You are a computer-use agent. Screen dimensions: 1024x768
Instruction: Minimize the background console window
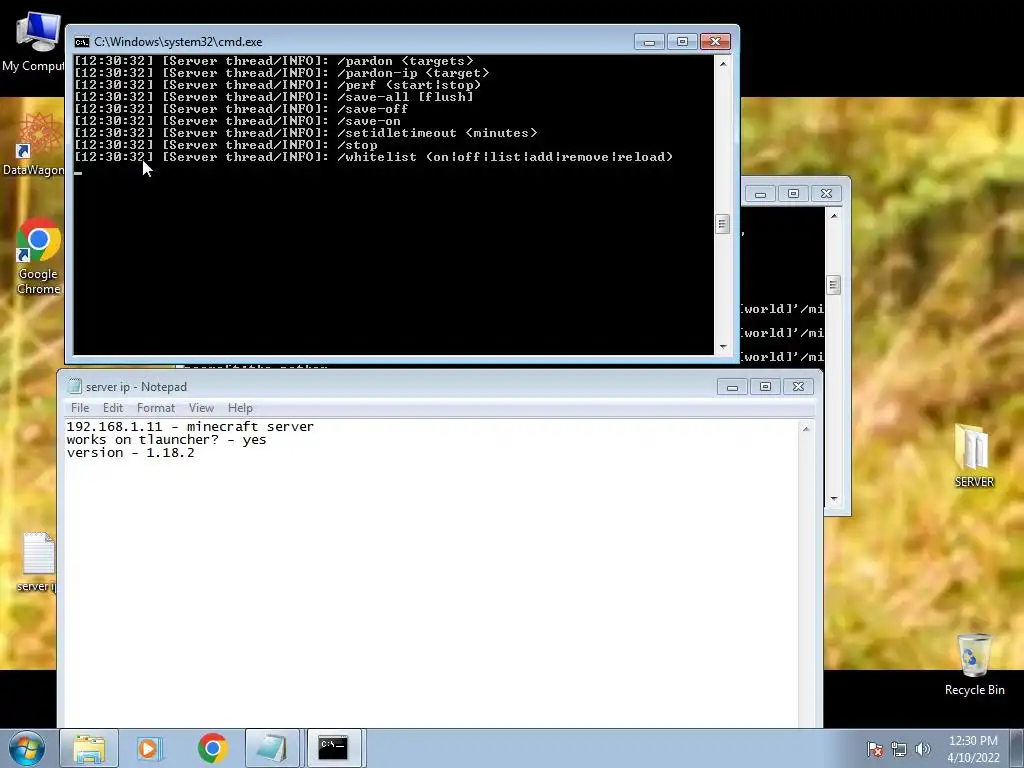pyautogui.click(x=760, y=194)
